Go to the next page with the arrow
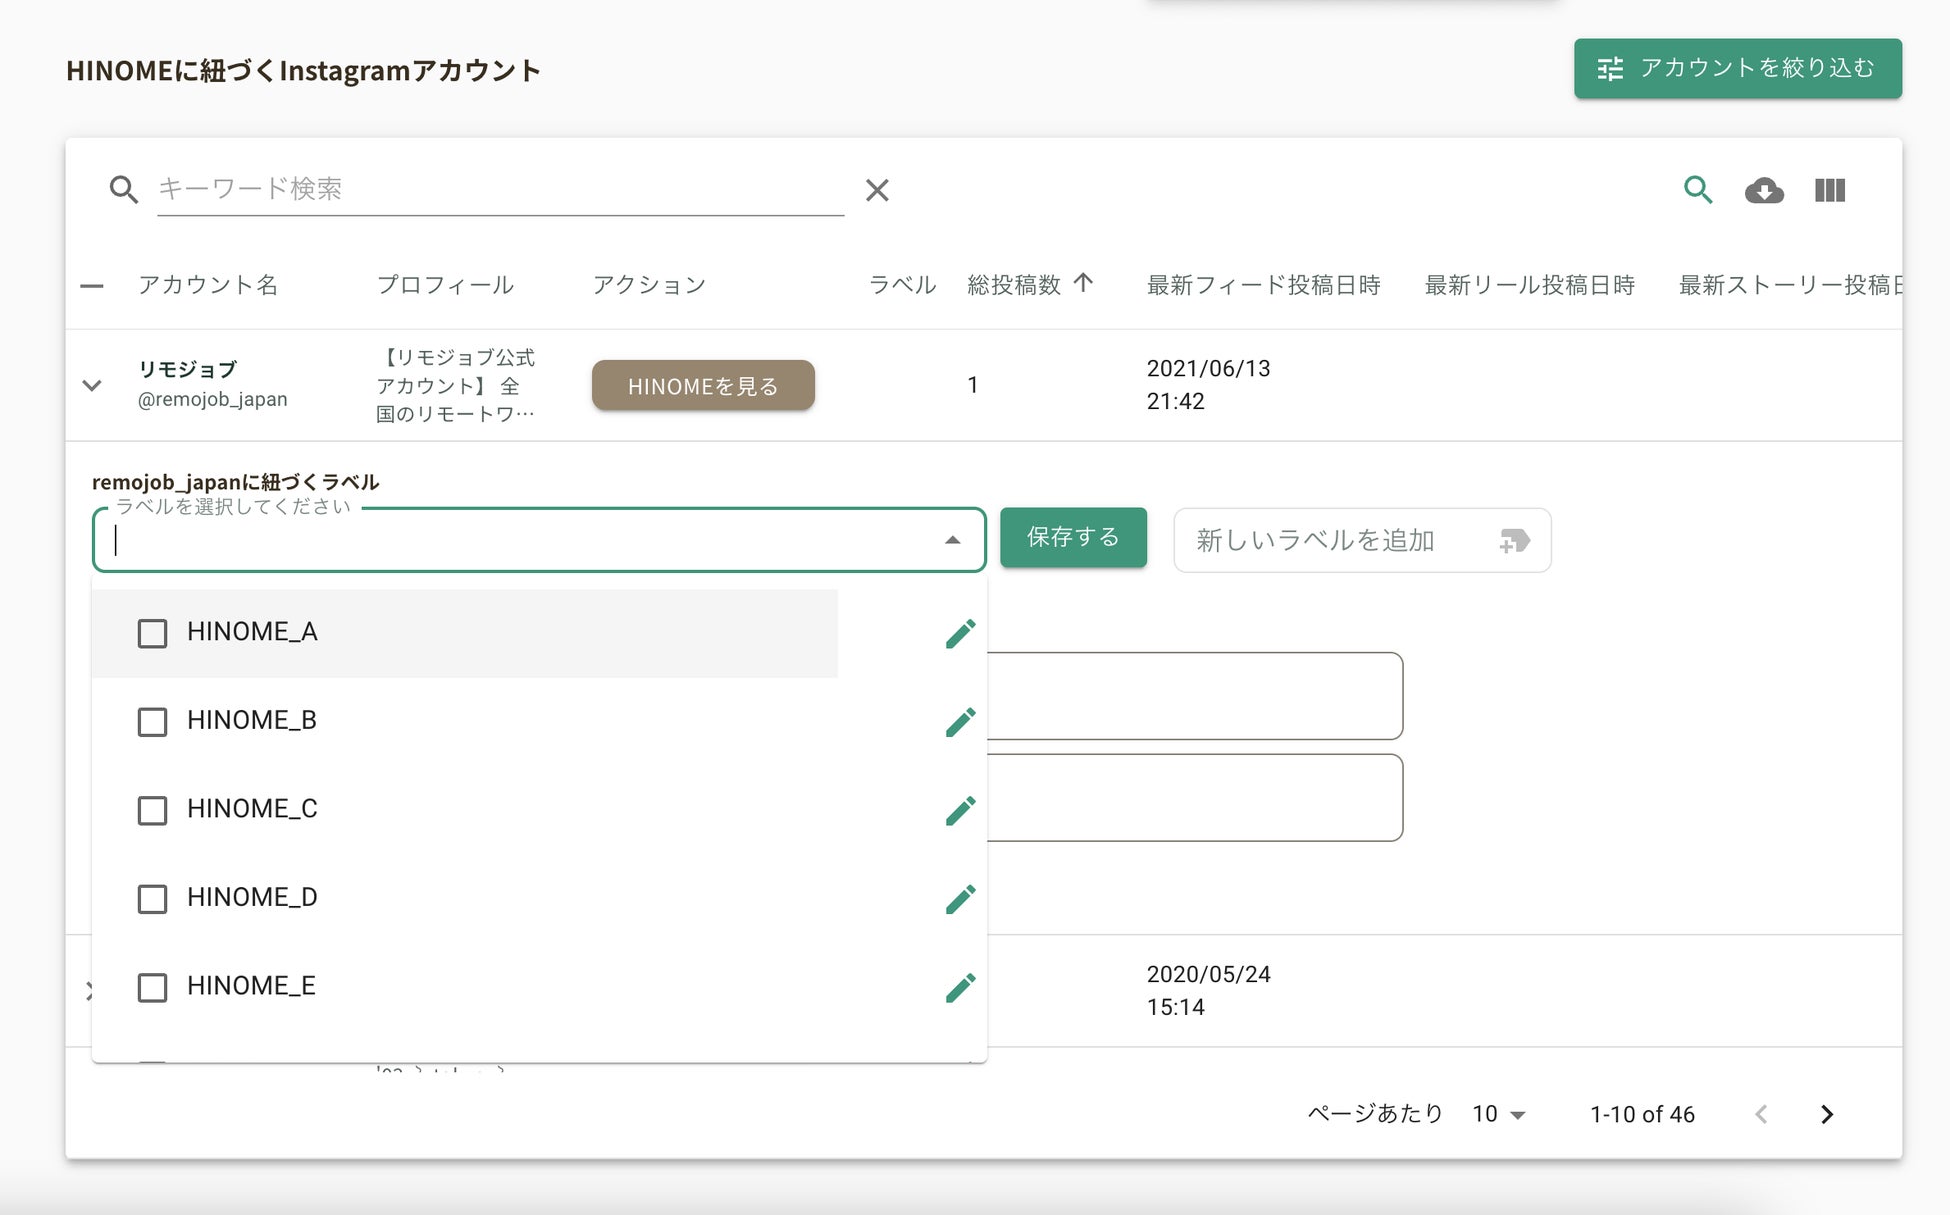 point(1827,1114)
